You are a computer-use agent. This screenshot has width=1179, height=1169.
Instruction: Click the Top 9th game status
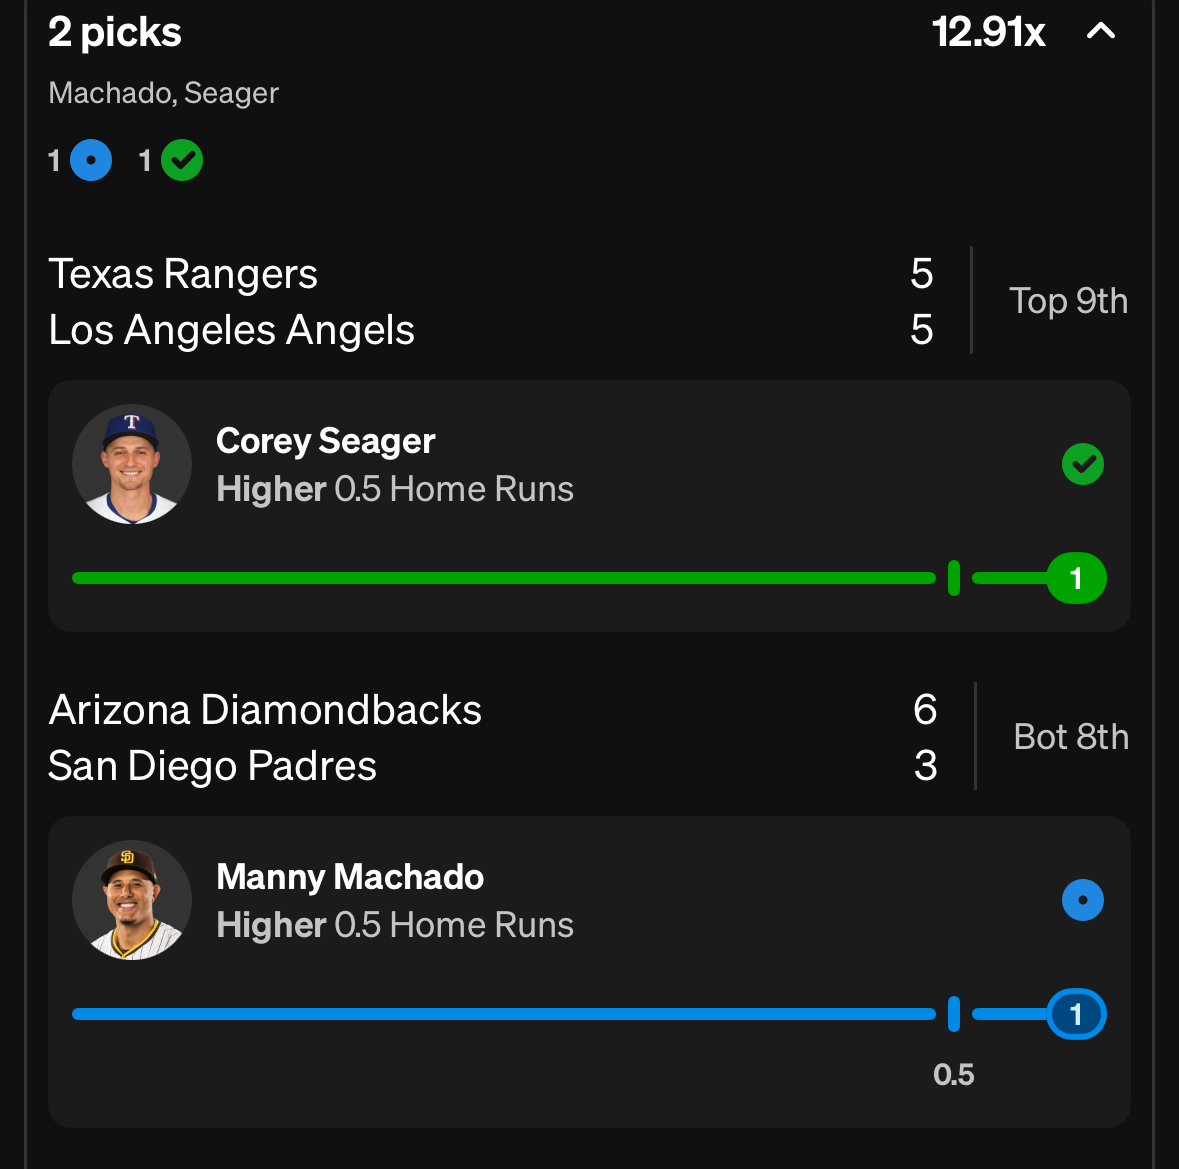pos(1068,301)
